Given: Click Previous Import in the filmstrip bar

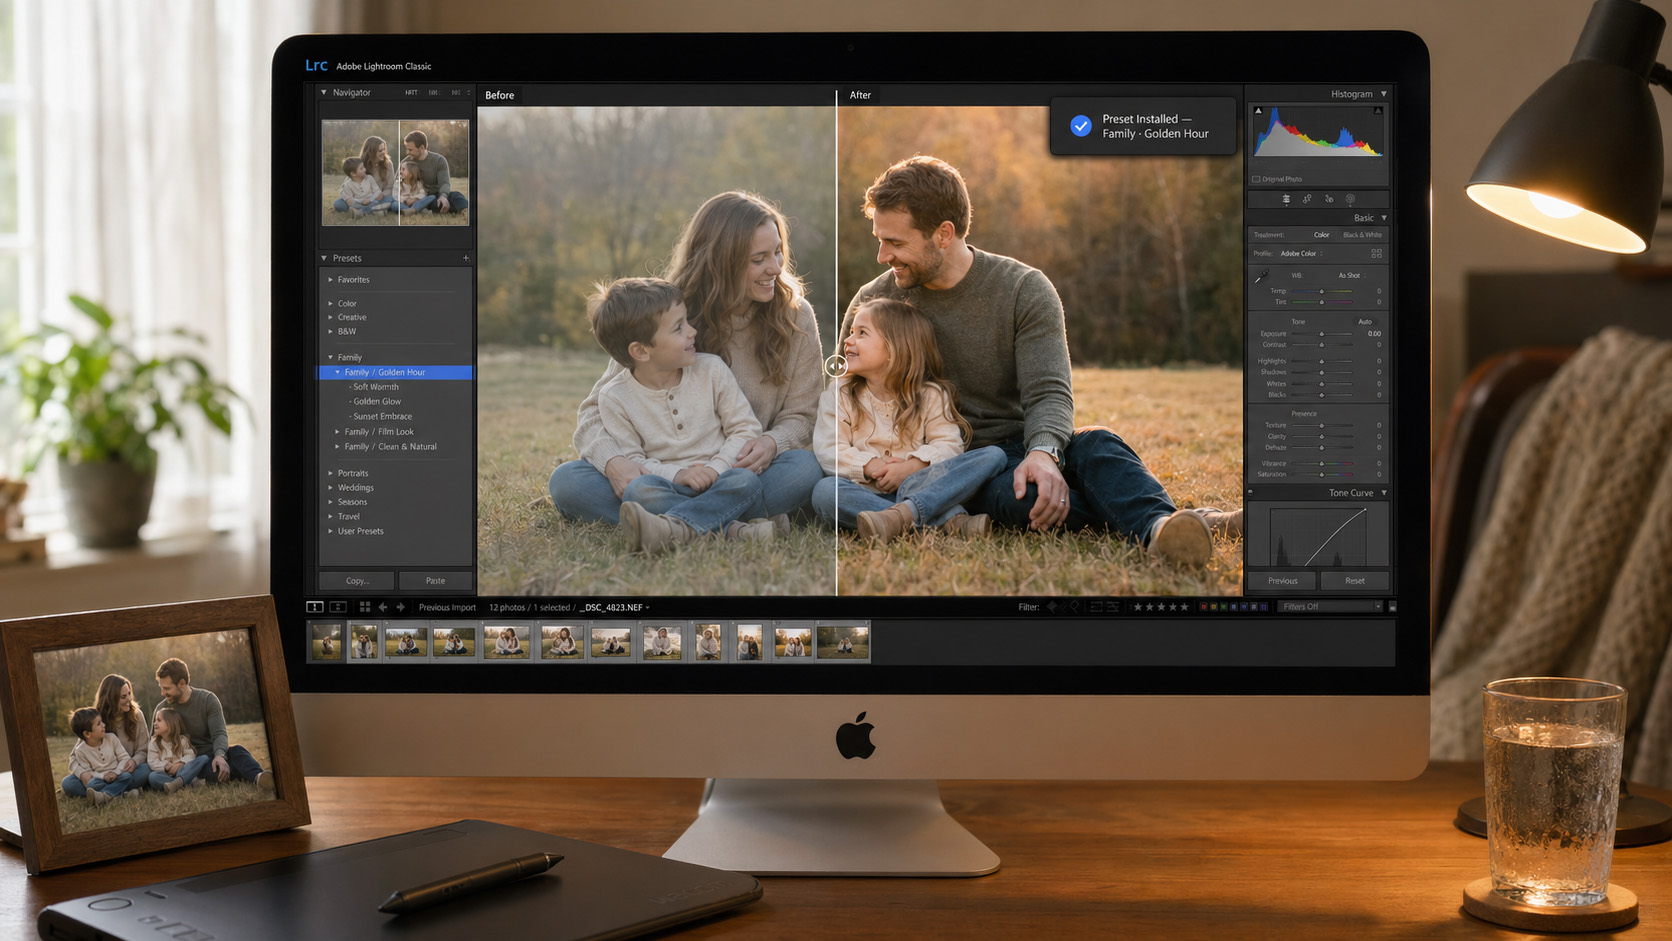Looking at the screenshot, I should tap(447, 607).
